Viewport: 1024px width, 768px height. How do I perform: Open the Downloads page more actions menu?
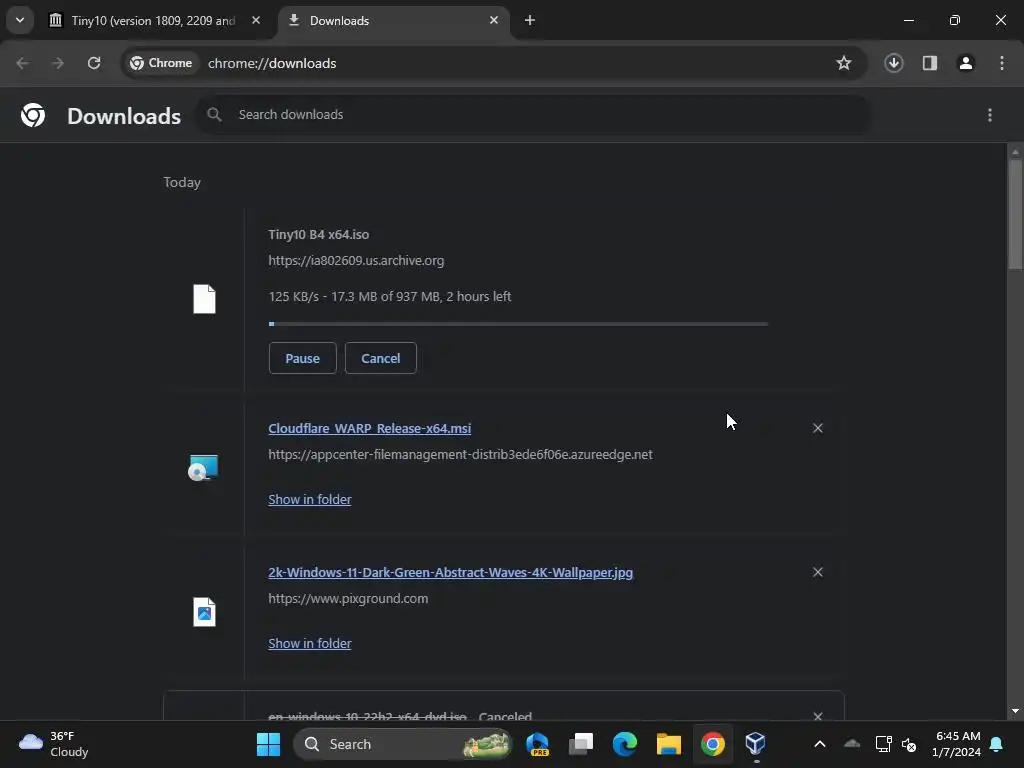click(989, 115)
